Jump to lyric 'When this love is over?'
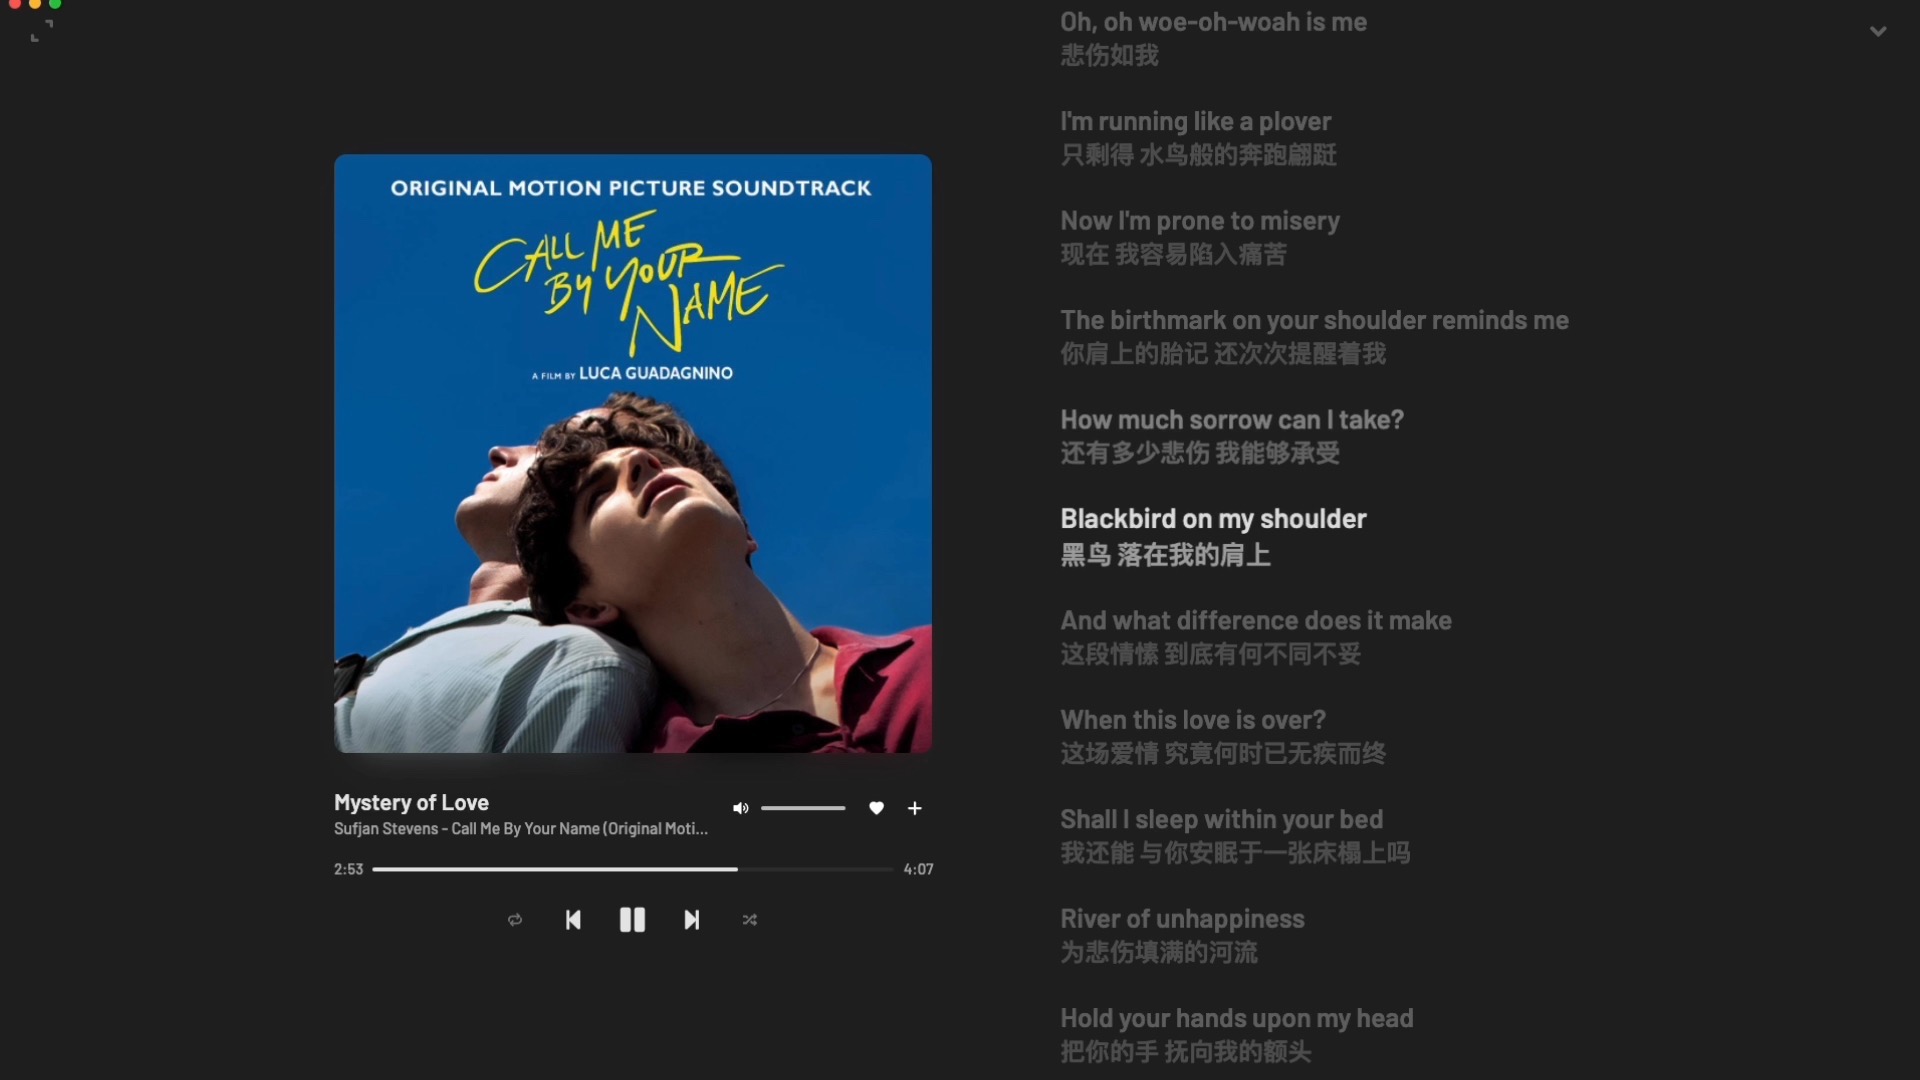The height and width of the screenshot is (1080, 1920). (1193, 720)
